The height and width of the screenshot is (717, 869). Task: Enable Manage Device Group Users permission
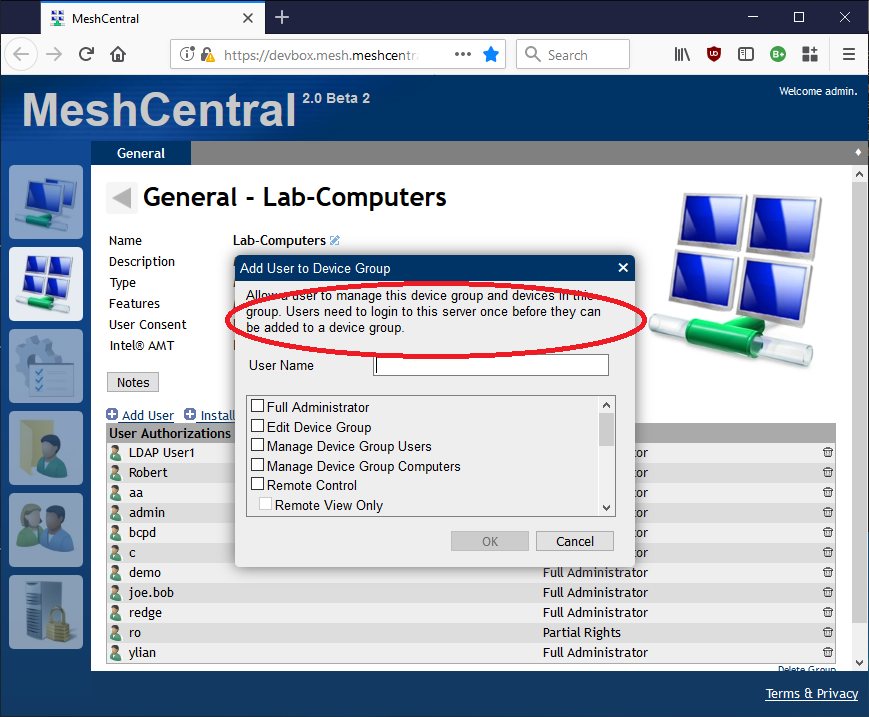(256, 446)
